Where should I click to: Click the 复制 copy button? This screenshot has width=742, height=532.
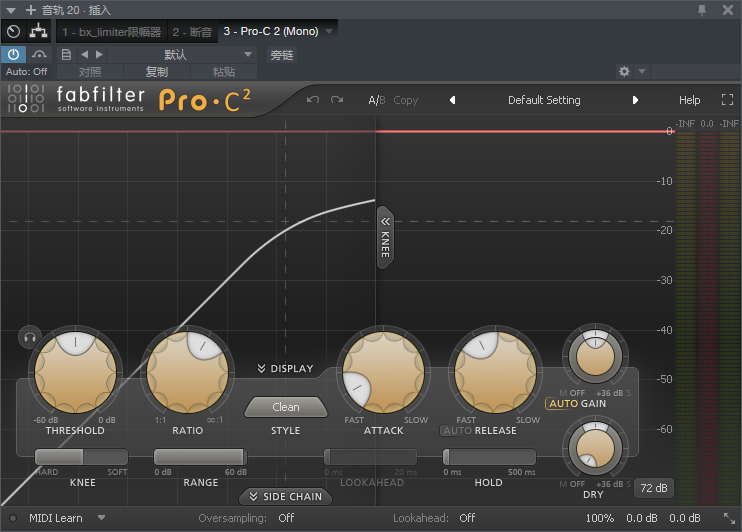[157, 72]
